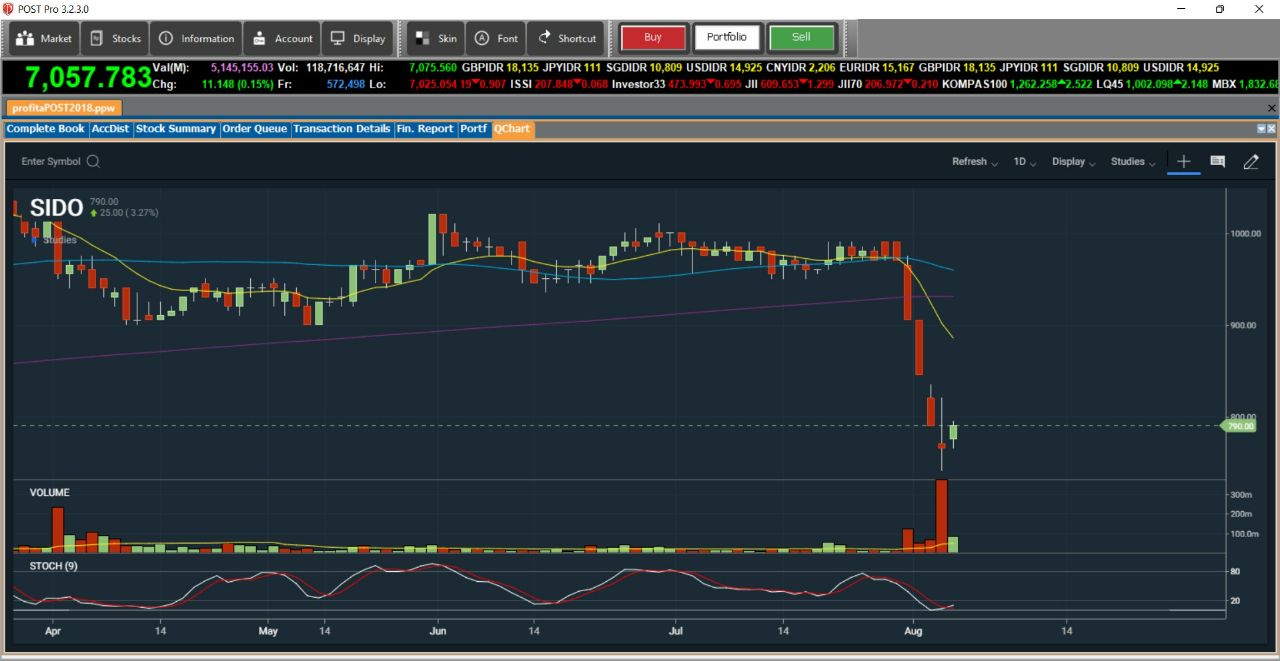The height and width of the screenshot is (661, 1280).
Task: Switch to the Order Queue tab
Action: point(255,129)
